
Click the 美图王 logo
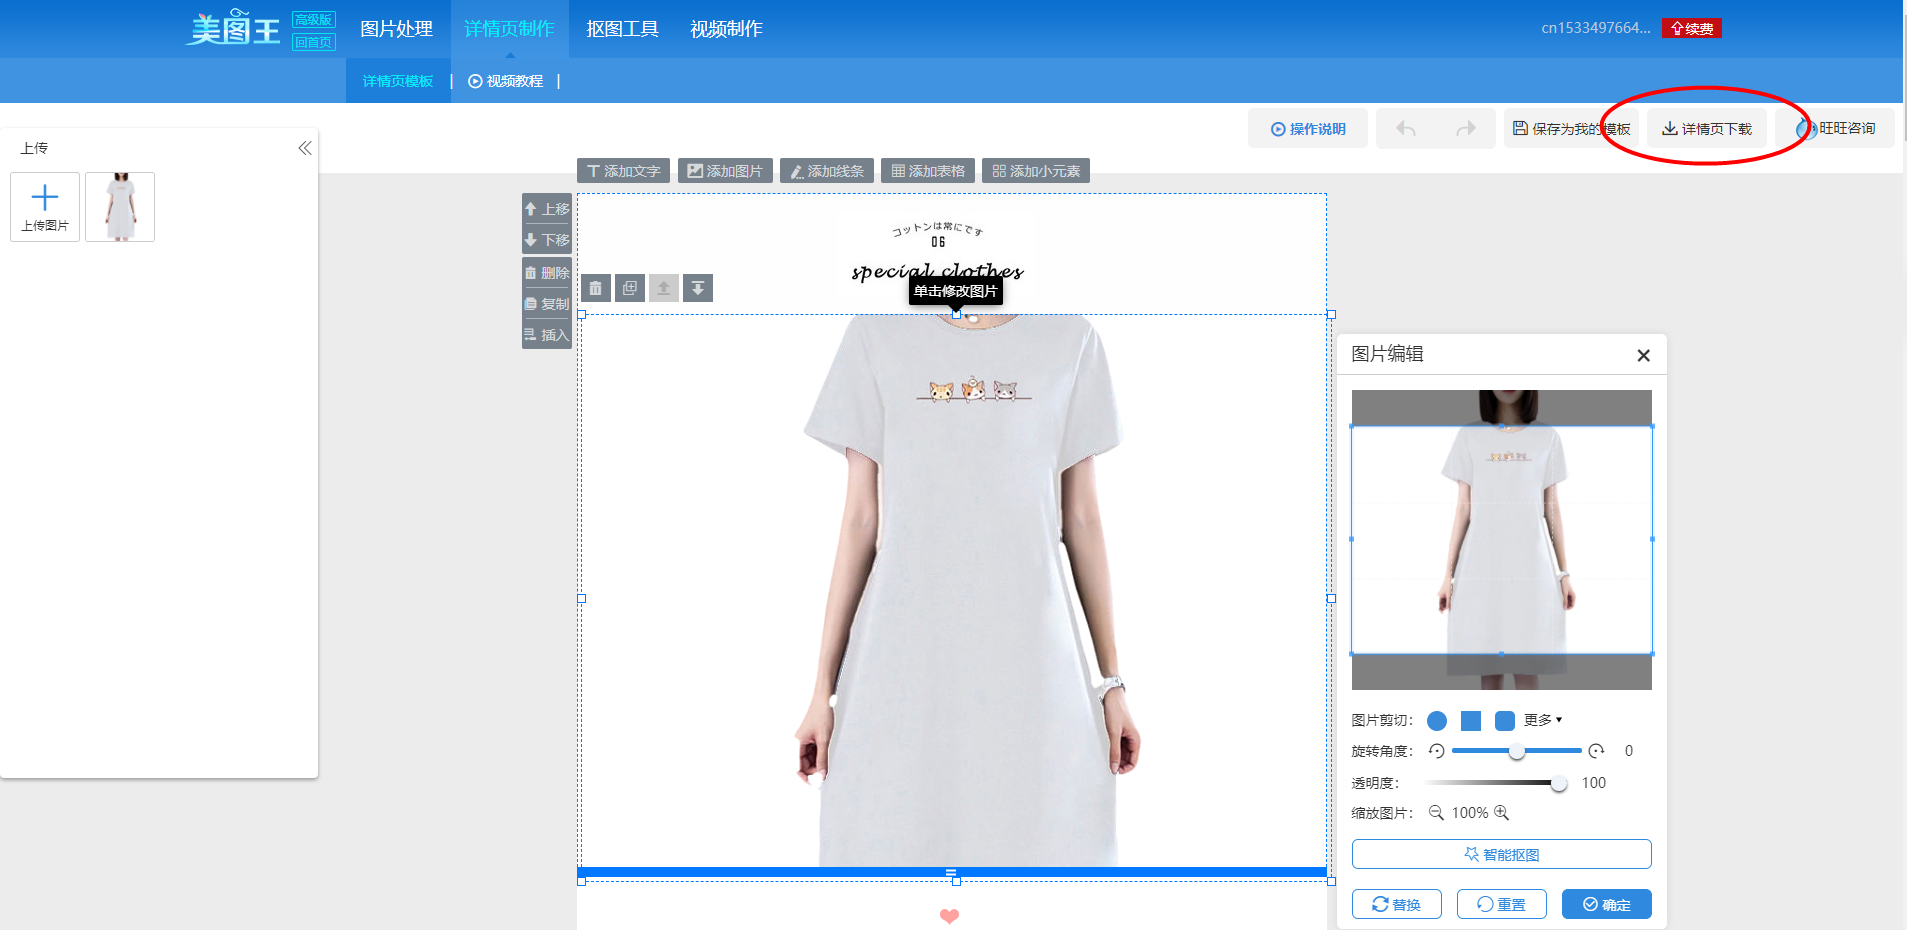(x=235, y=28)
